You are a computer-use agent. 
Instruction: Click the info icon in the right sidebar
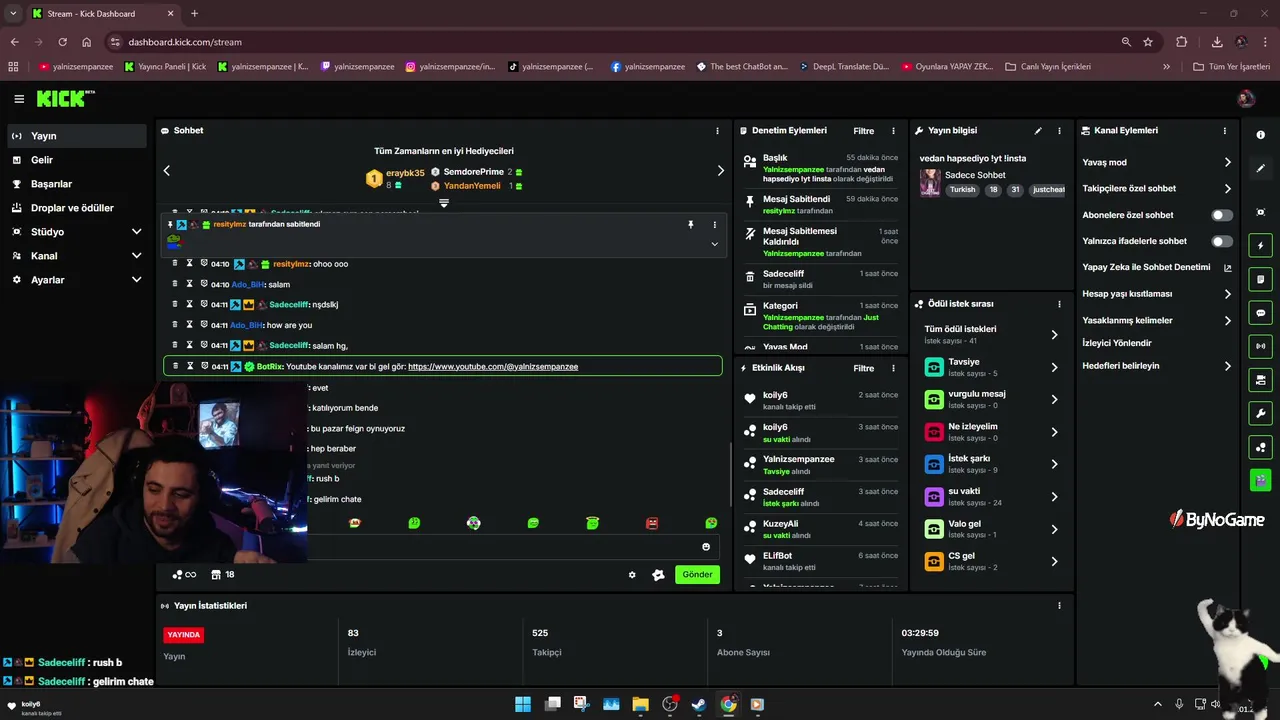[1260, 135]
